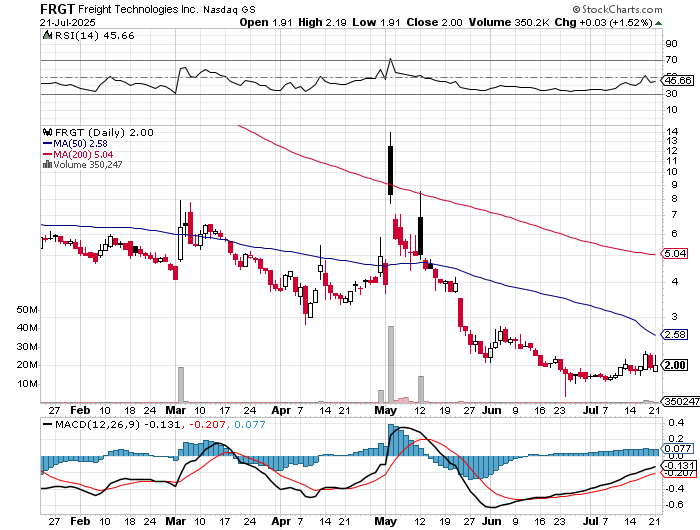Image resolution: width=700 pixels, height=530 pixels.
Task: Click the MACD 0.4 axis label
Action: pyautogui.click(x=676, y=422)
